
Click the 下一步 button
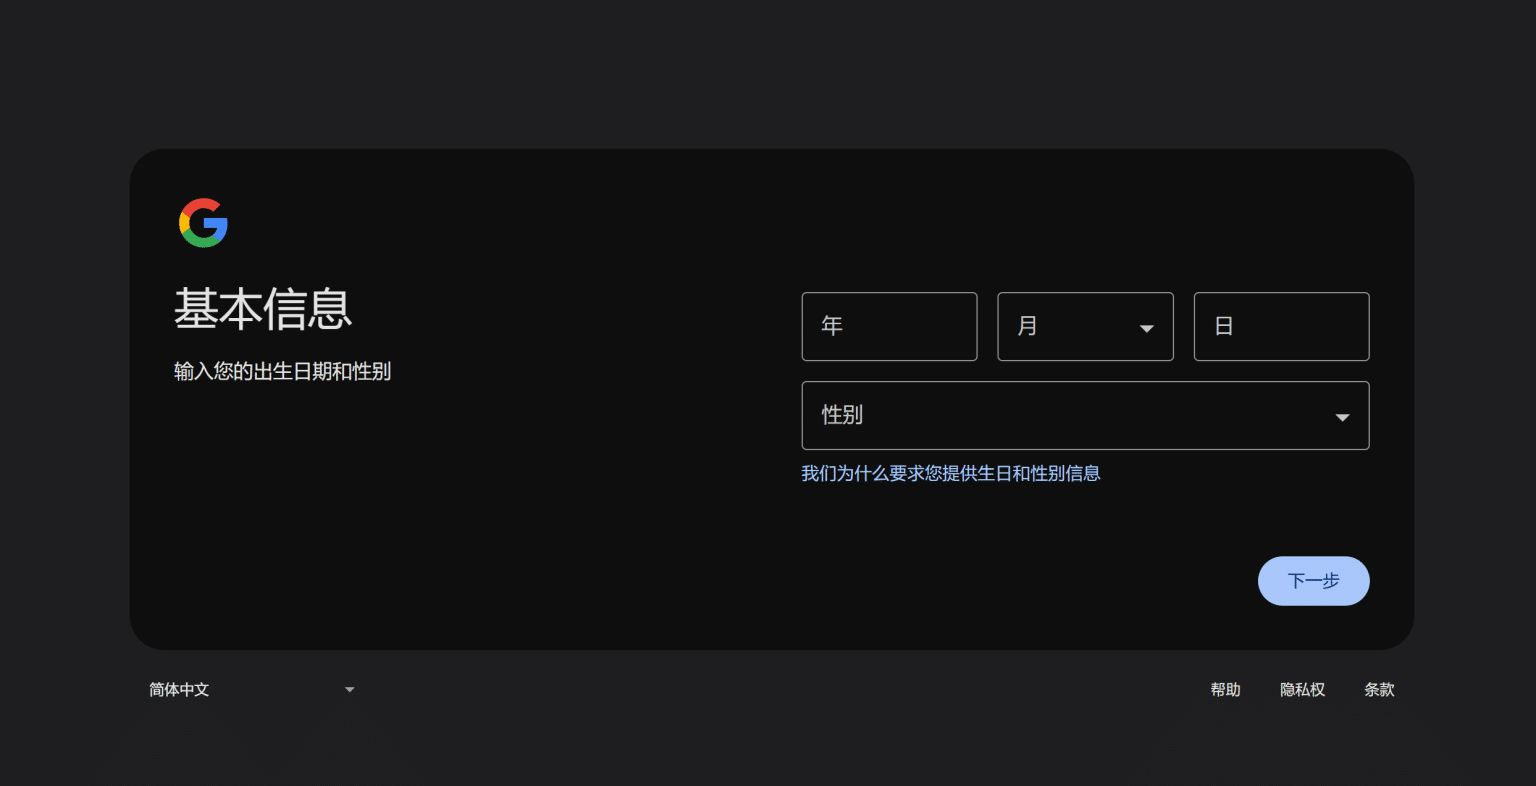(1313, 581)
